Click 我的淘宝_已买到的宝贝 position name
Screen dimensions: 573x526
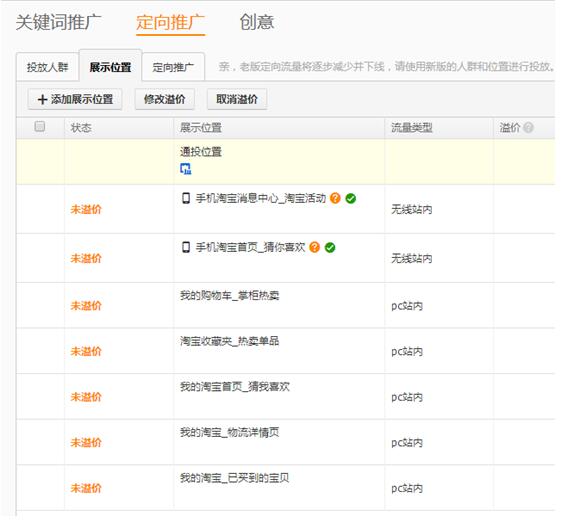(x=235, y=478)
